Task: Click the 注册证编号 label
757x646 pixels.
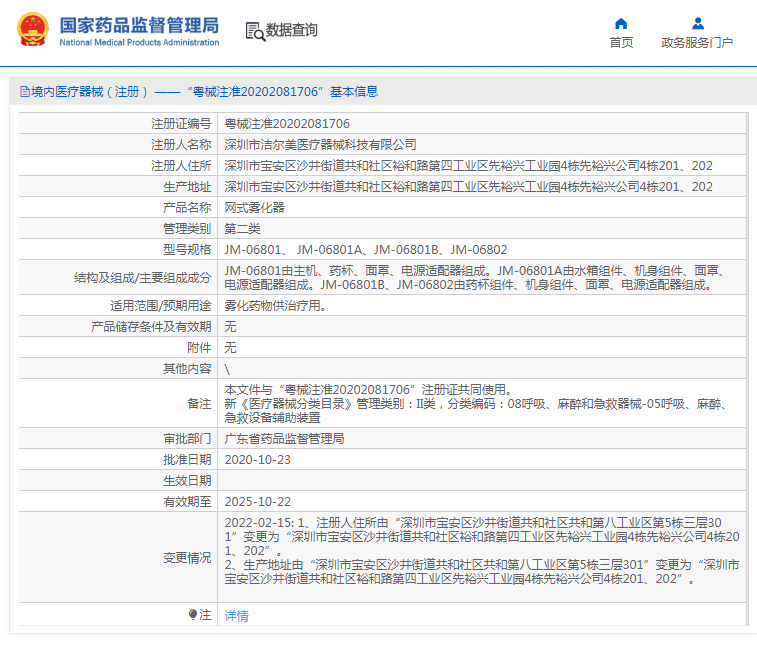Action: [x=181, y=124]
